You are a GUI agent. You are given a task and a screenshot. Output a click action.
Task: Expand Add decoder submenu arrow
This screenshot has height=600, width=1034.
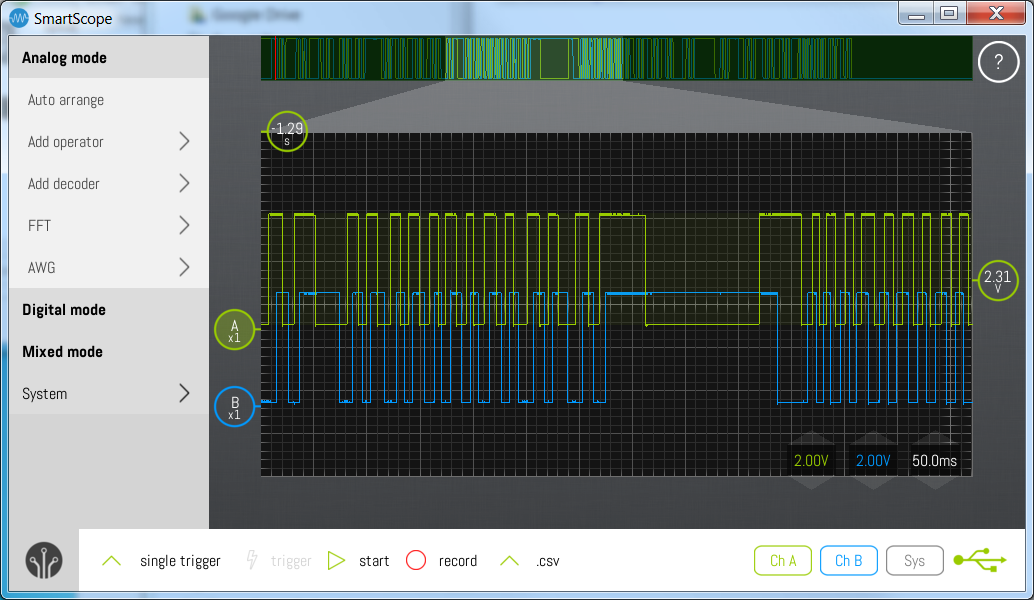(x=185, y=183)
